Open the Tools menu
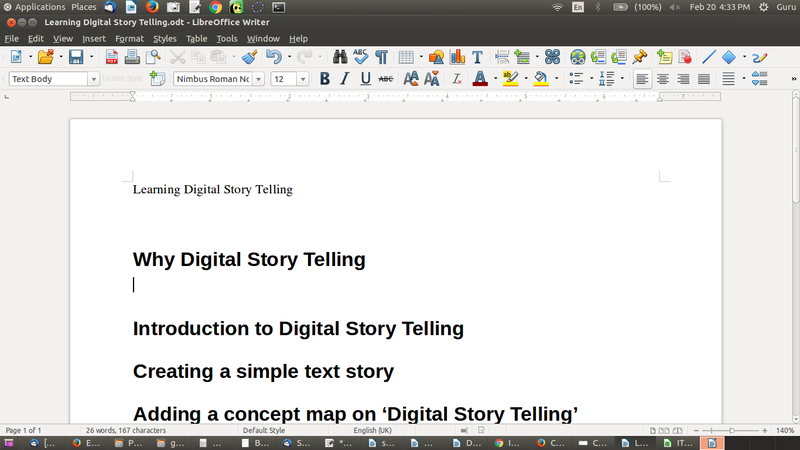800x450 pixels. [227, 39]
